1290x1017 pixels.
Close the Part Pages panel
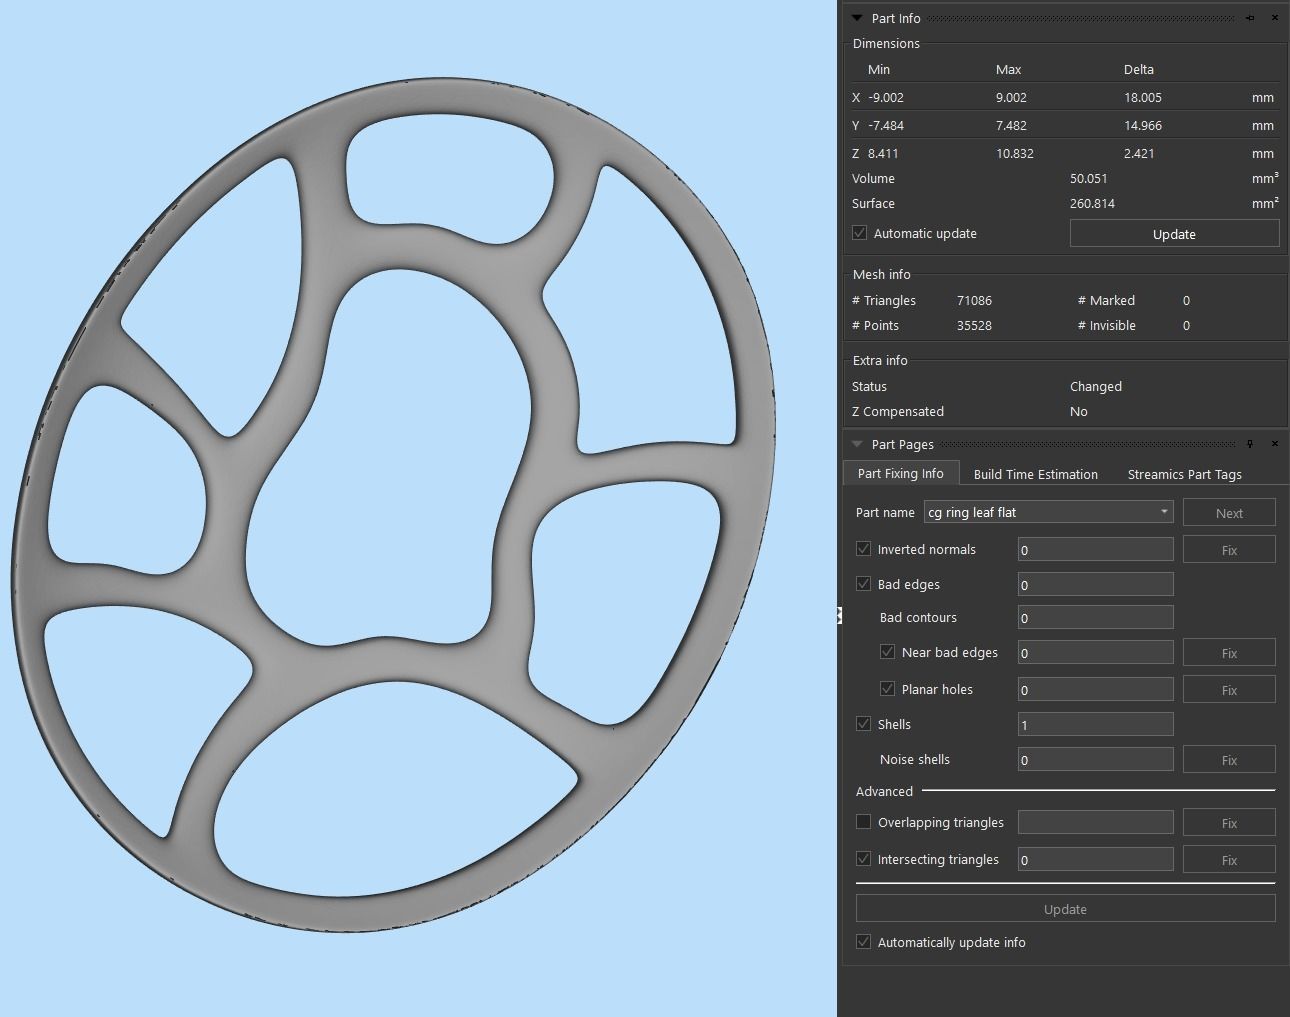[x=1275, y=444]
